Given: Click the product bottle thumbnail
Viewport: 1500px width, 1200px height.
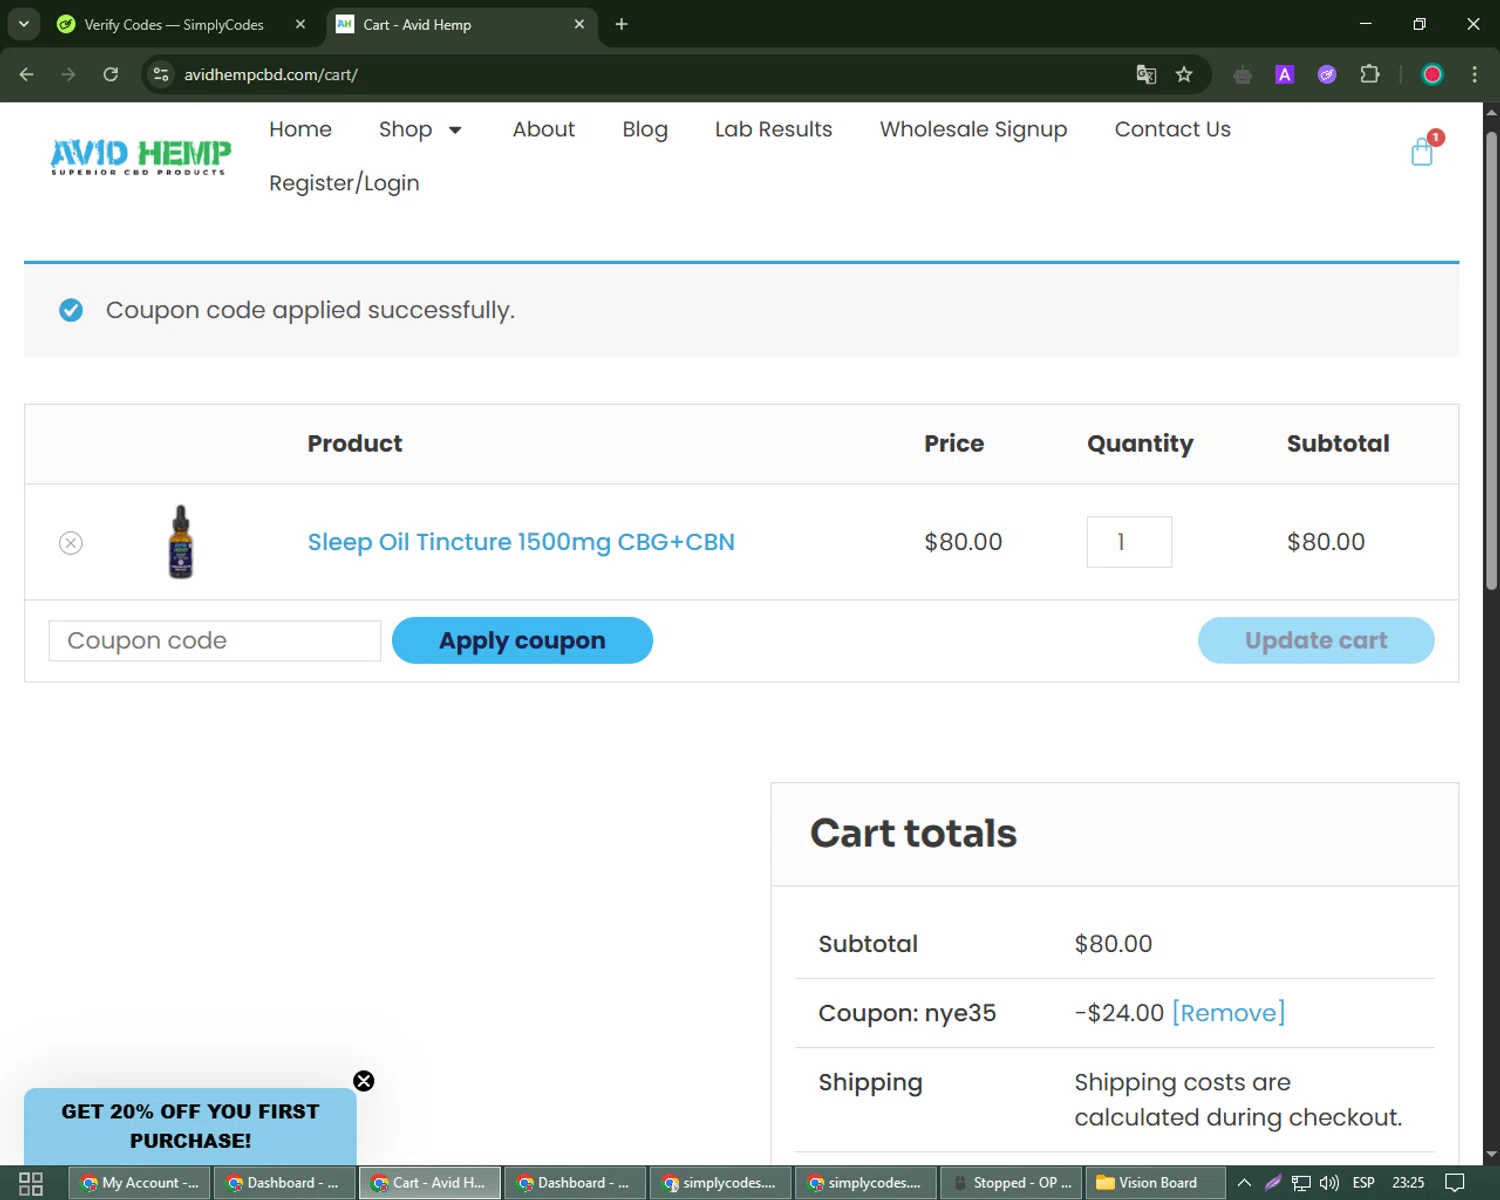Looking at the screenshot, I should (x=181, y=542).
